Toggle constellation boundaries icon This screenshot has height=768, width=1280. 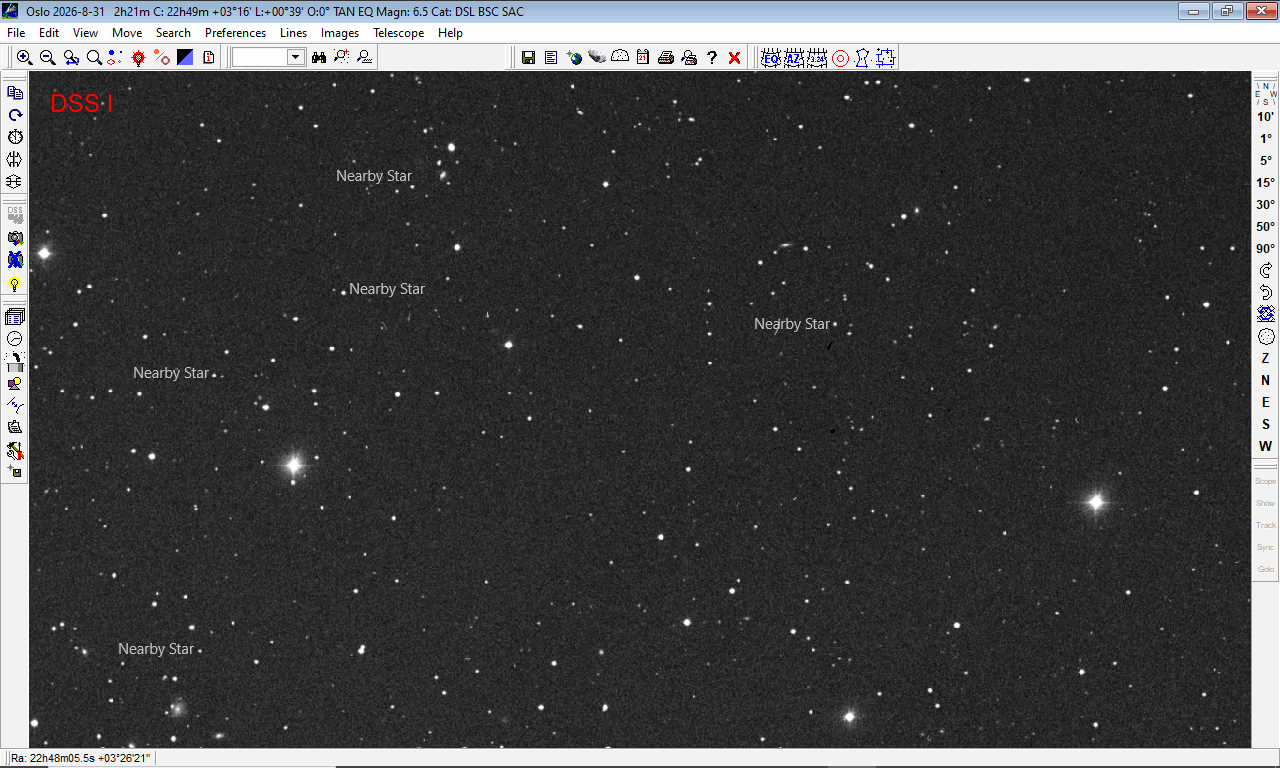coord(886,58)
